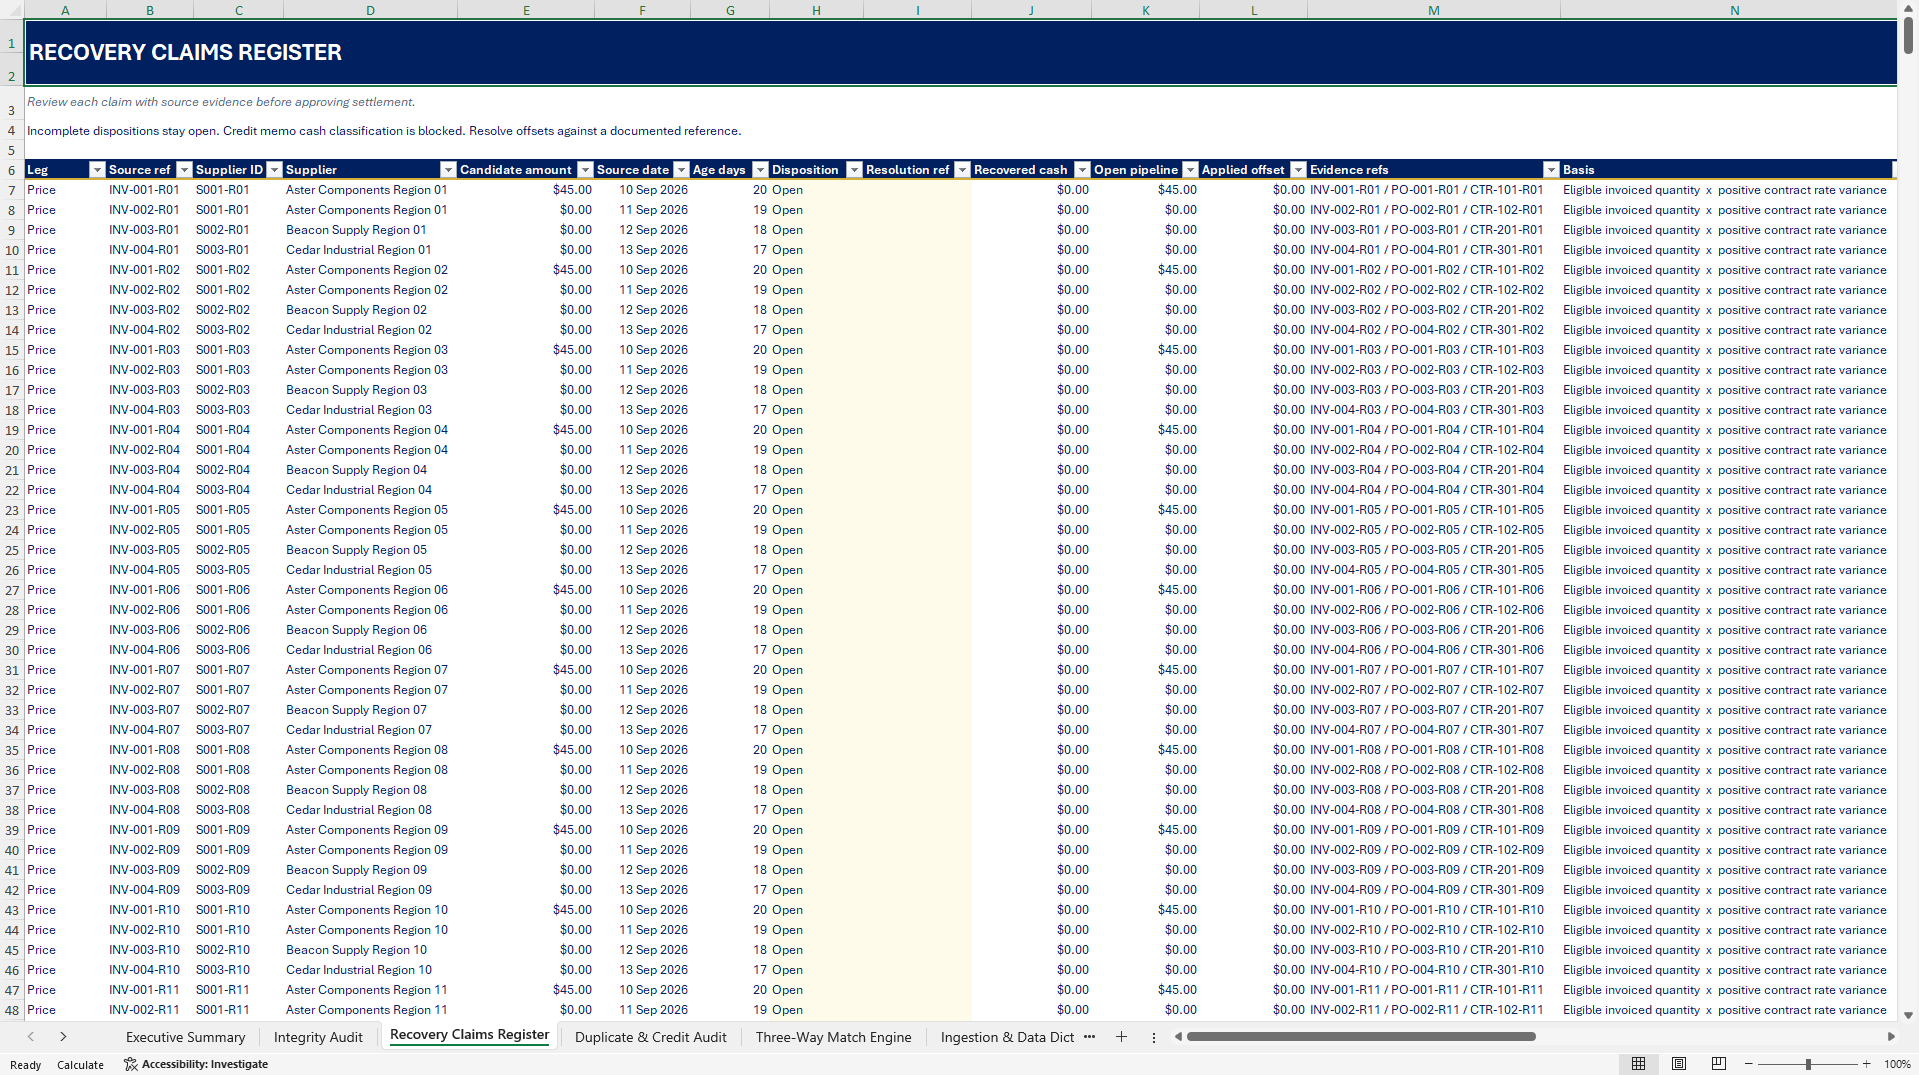Open the Leg column filter dropdown

(97, 170)
